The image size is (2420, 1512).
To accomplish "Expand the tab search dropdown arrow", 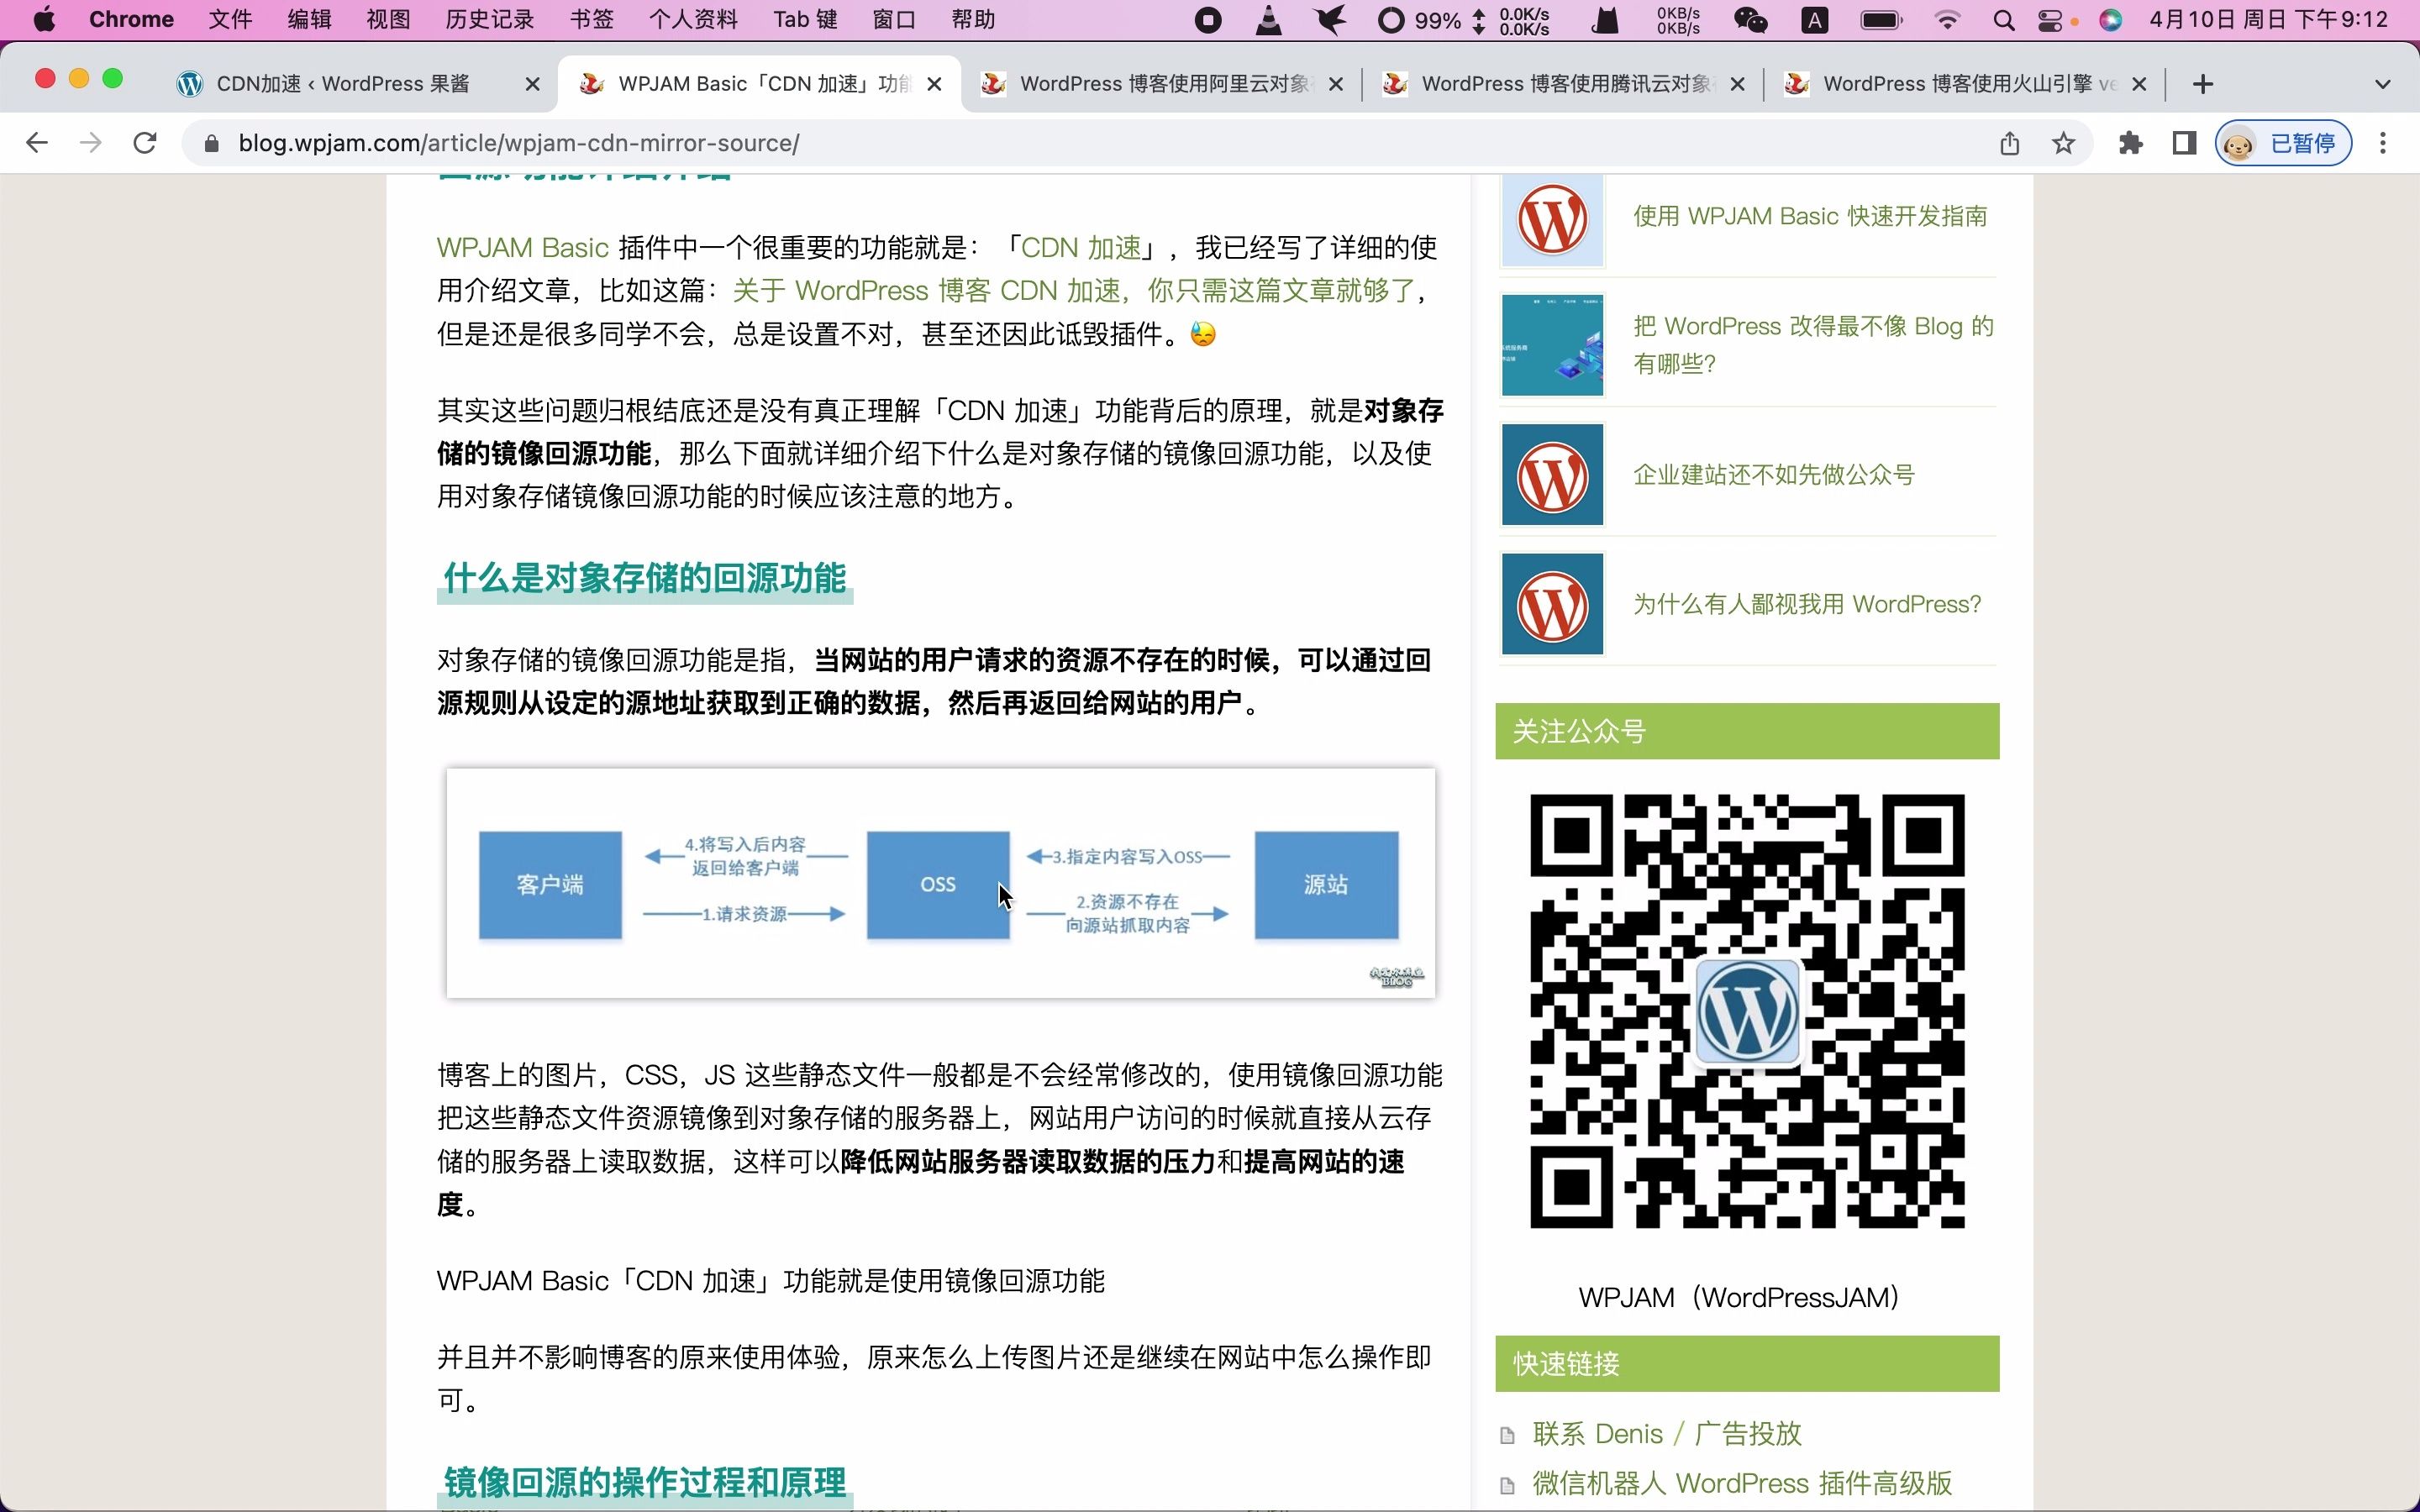I will tap(2383, 85).
